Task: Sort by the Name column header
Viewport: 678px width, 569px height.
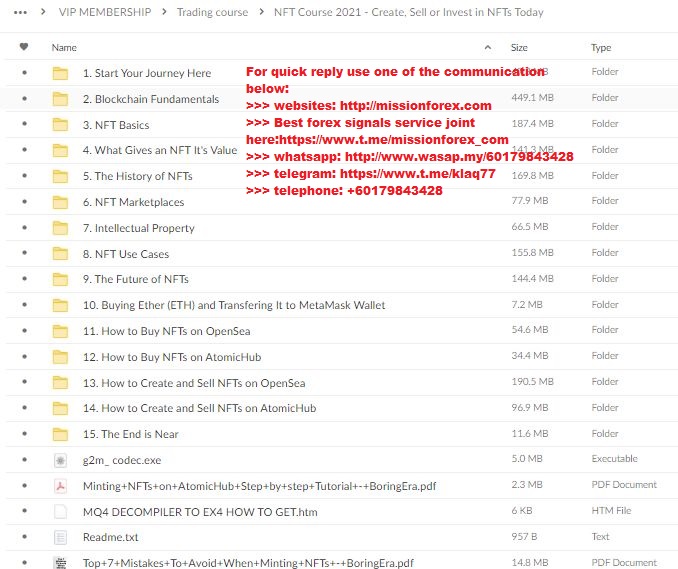Action: (64, 48)
